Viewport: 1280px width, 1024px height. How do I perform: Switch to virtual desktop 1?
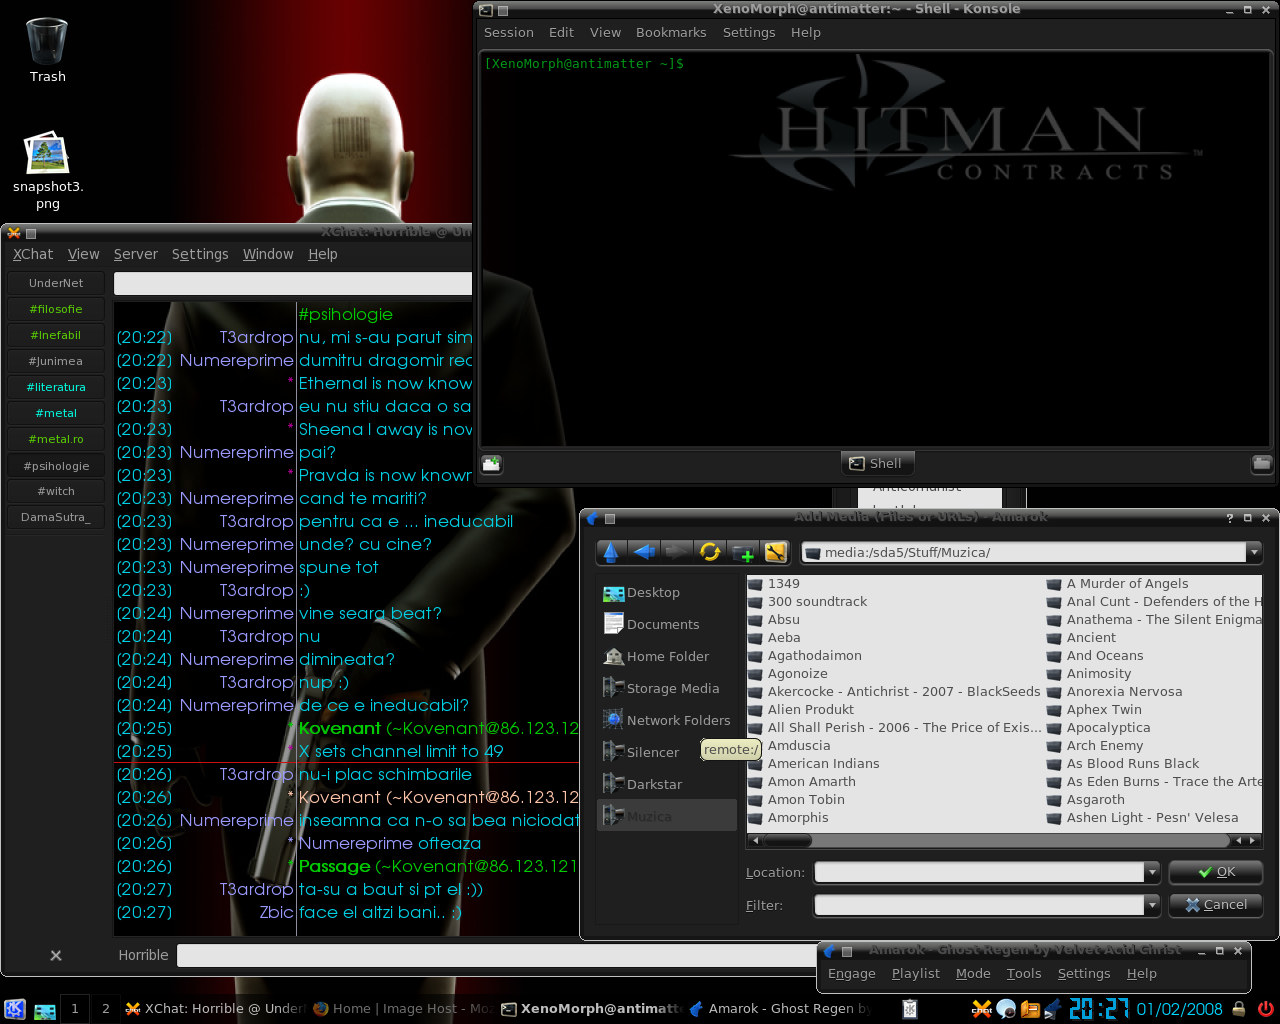coord(74,1009)
